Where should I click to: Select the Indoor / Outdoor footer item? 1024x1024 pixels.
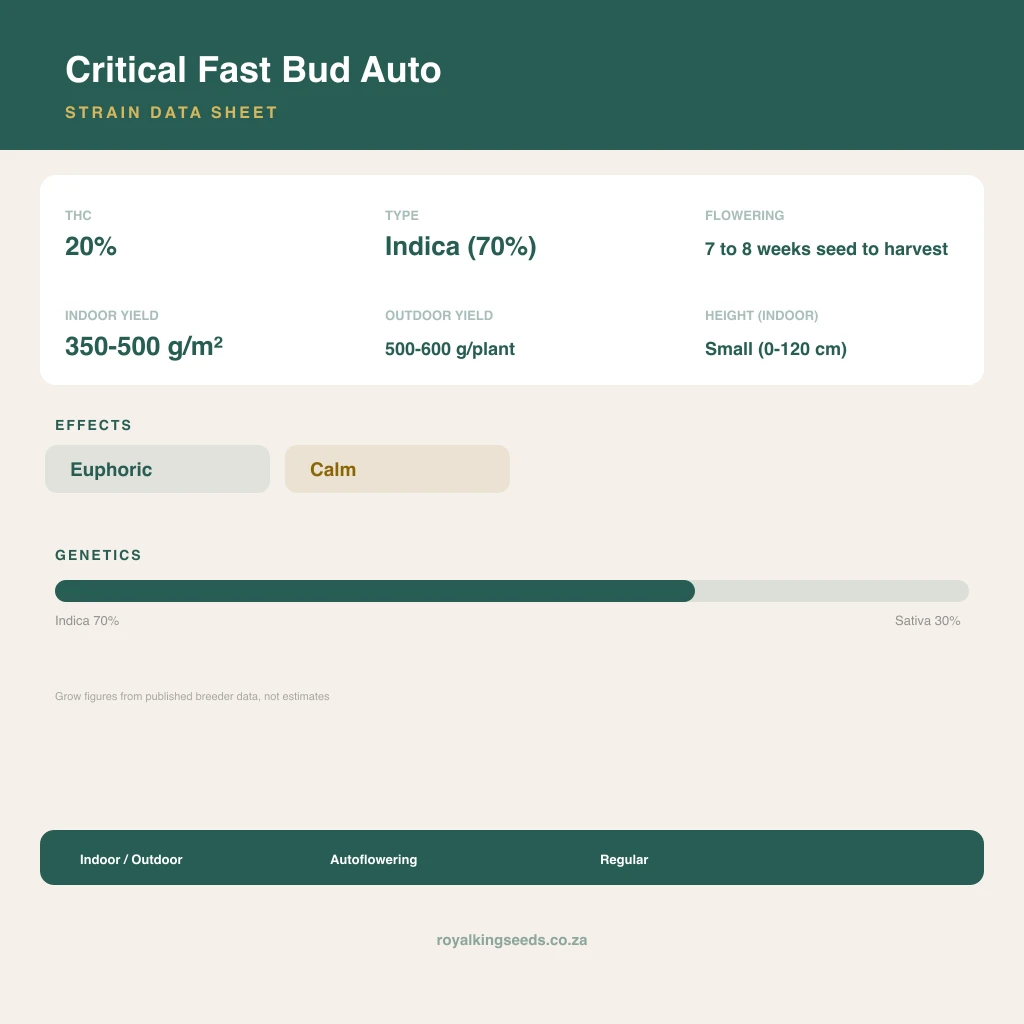[x=131, y=859]
